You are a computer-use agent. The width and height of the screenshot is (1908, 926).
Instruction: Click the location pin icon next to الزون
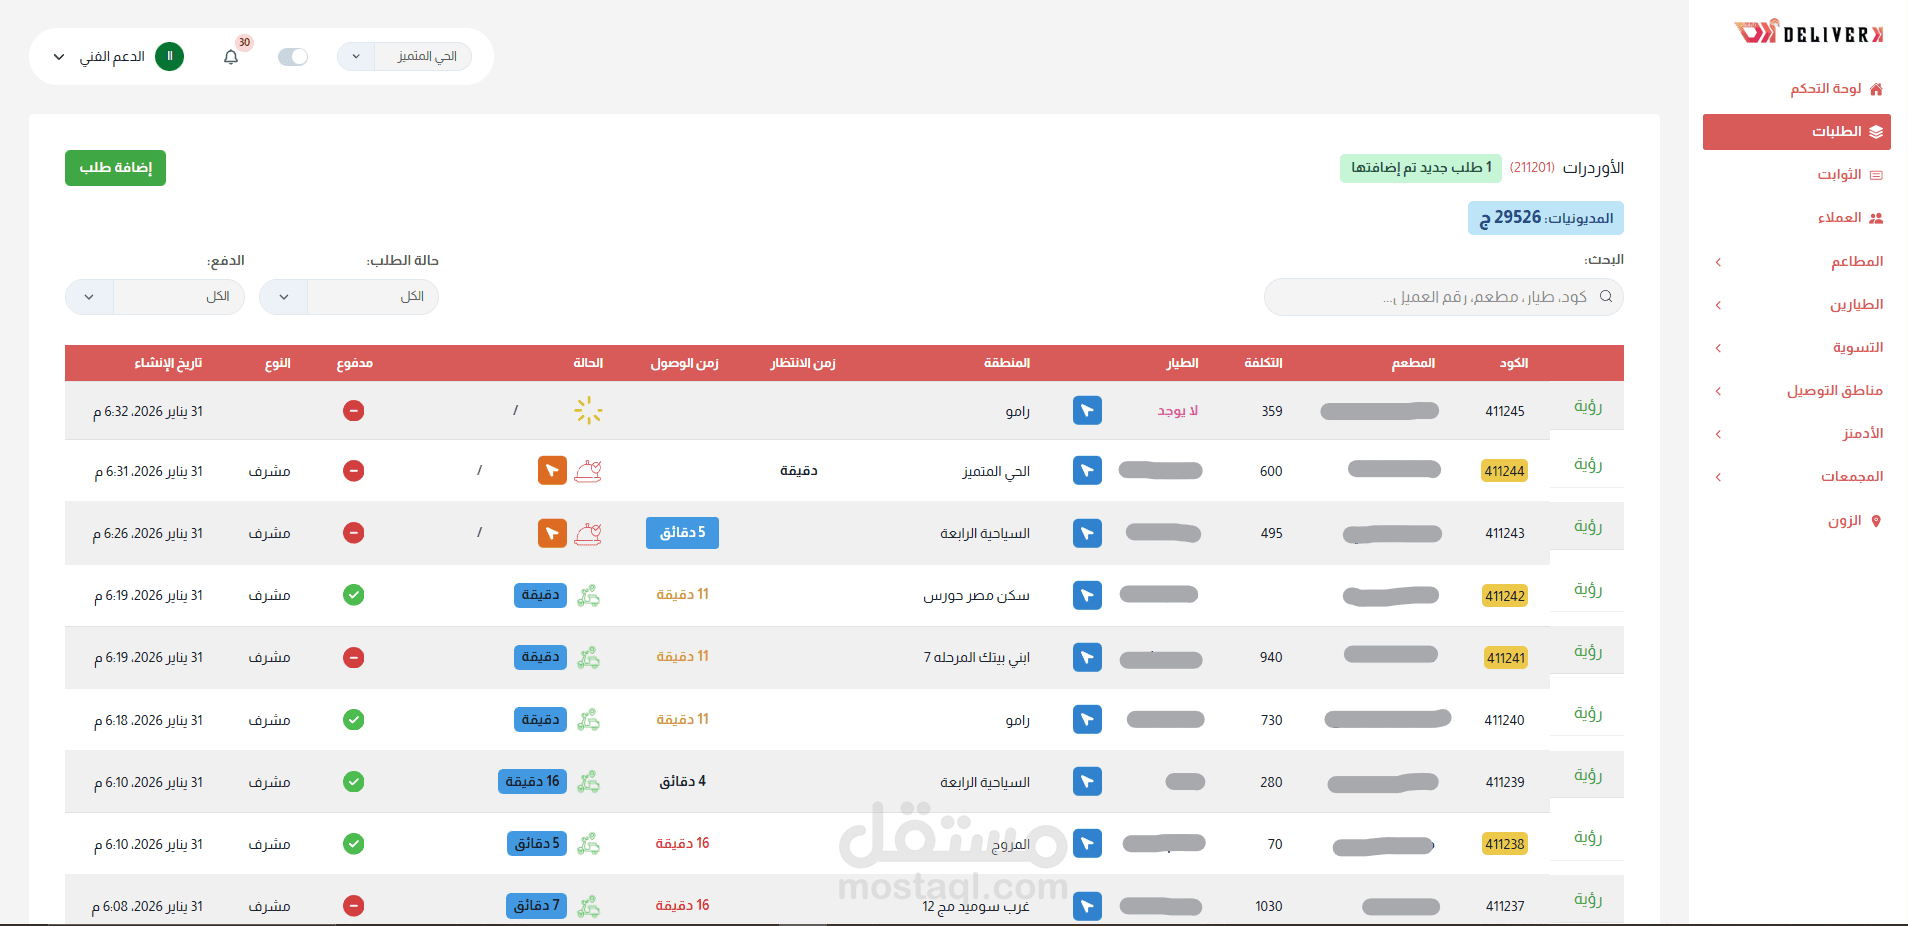click(1876, 520)
